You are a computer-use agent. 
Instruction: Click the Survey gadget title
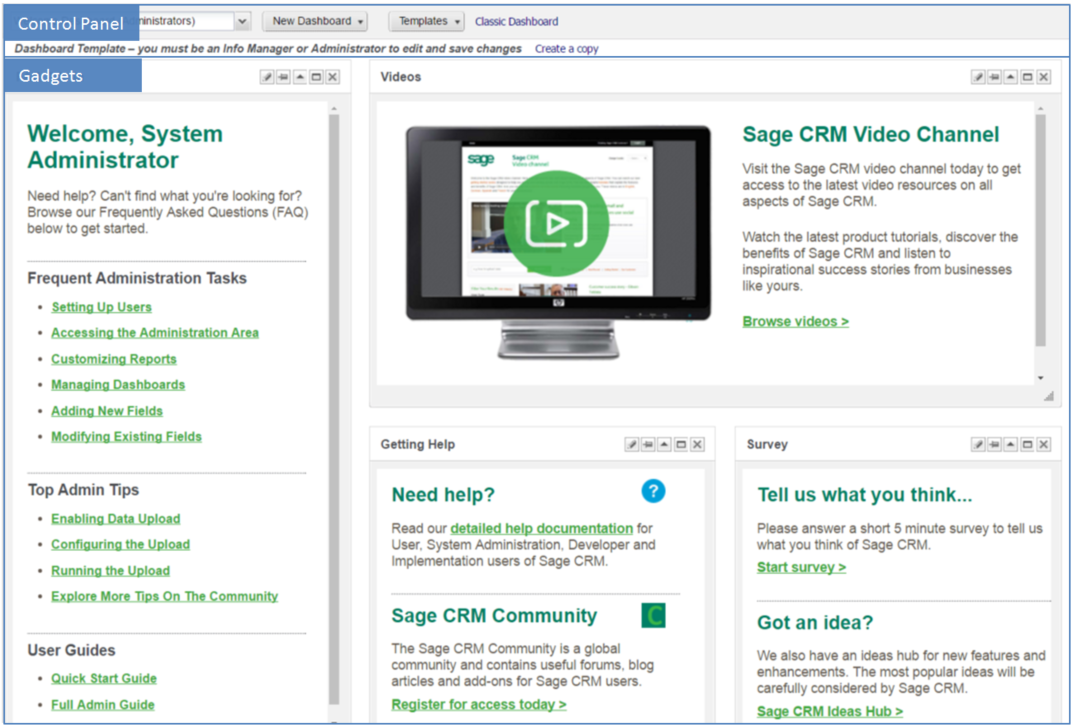point(767,444)
